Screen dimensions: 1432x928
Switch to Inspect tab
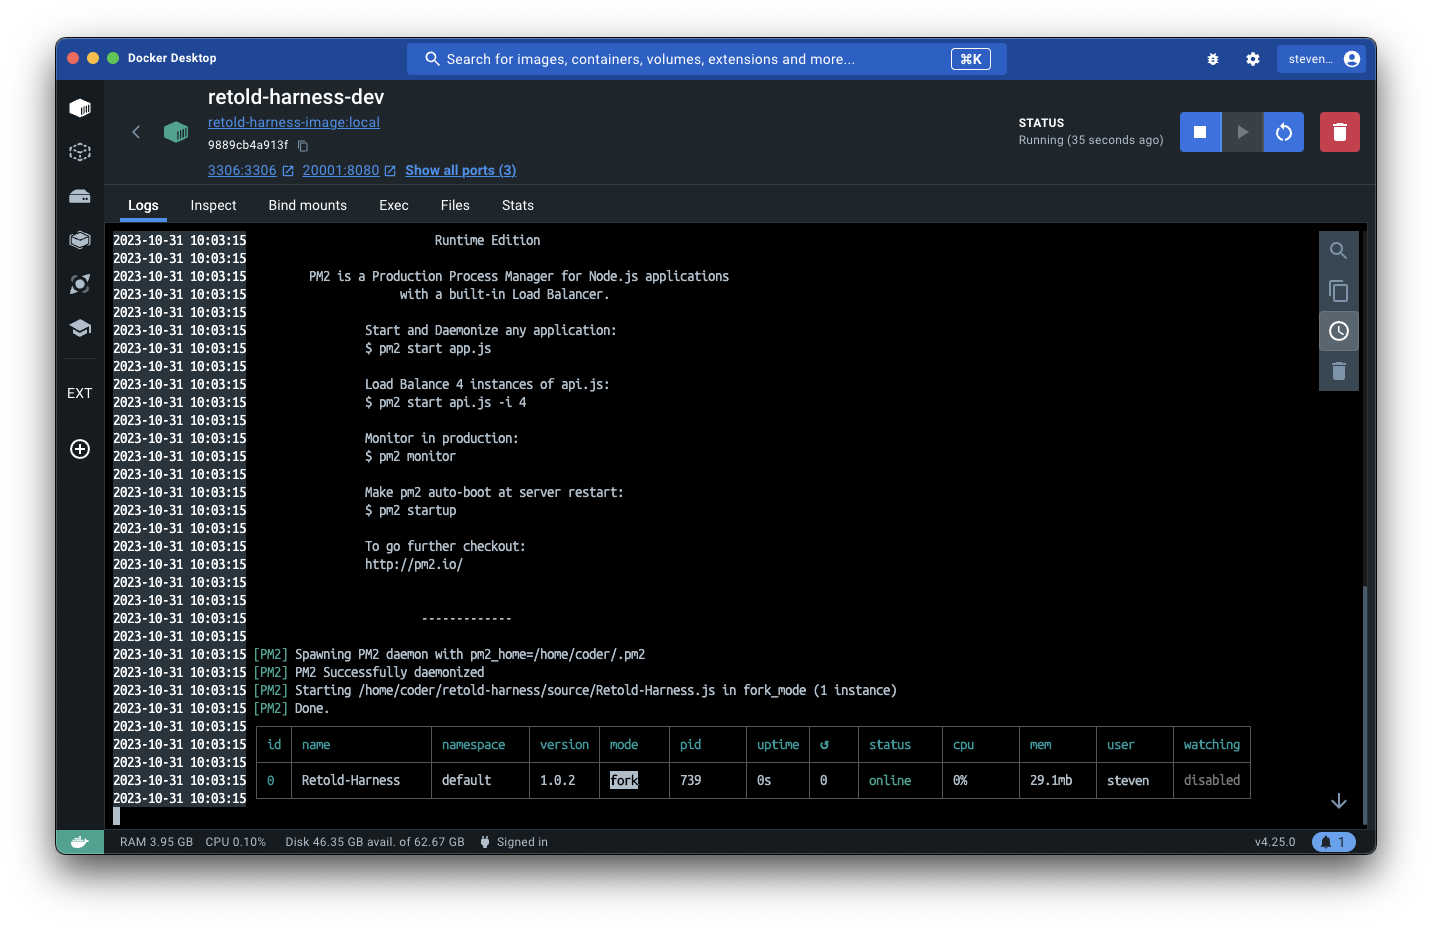214,205
